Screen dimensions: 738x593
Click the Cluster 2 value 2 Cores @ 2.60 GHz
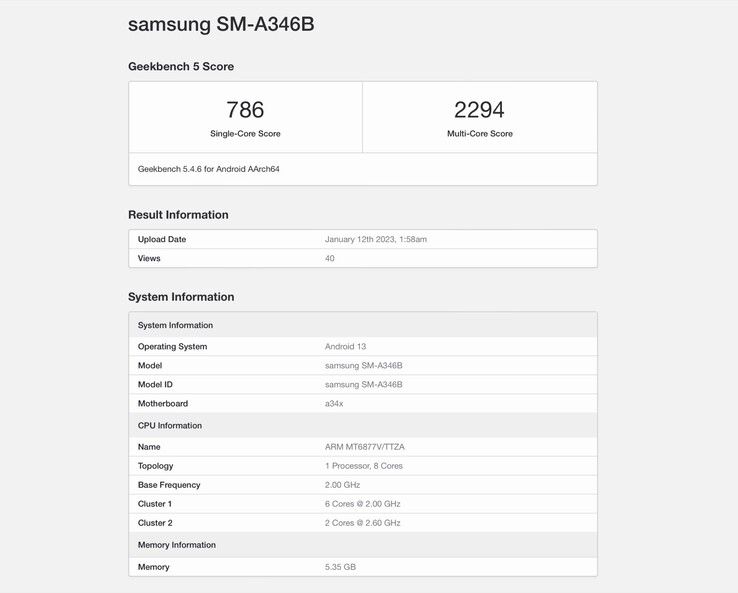click(362, 523)
